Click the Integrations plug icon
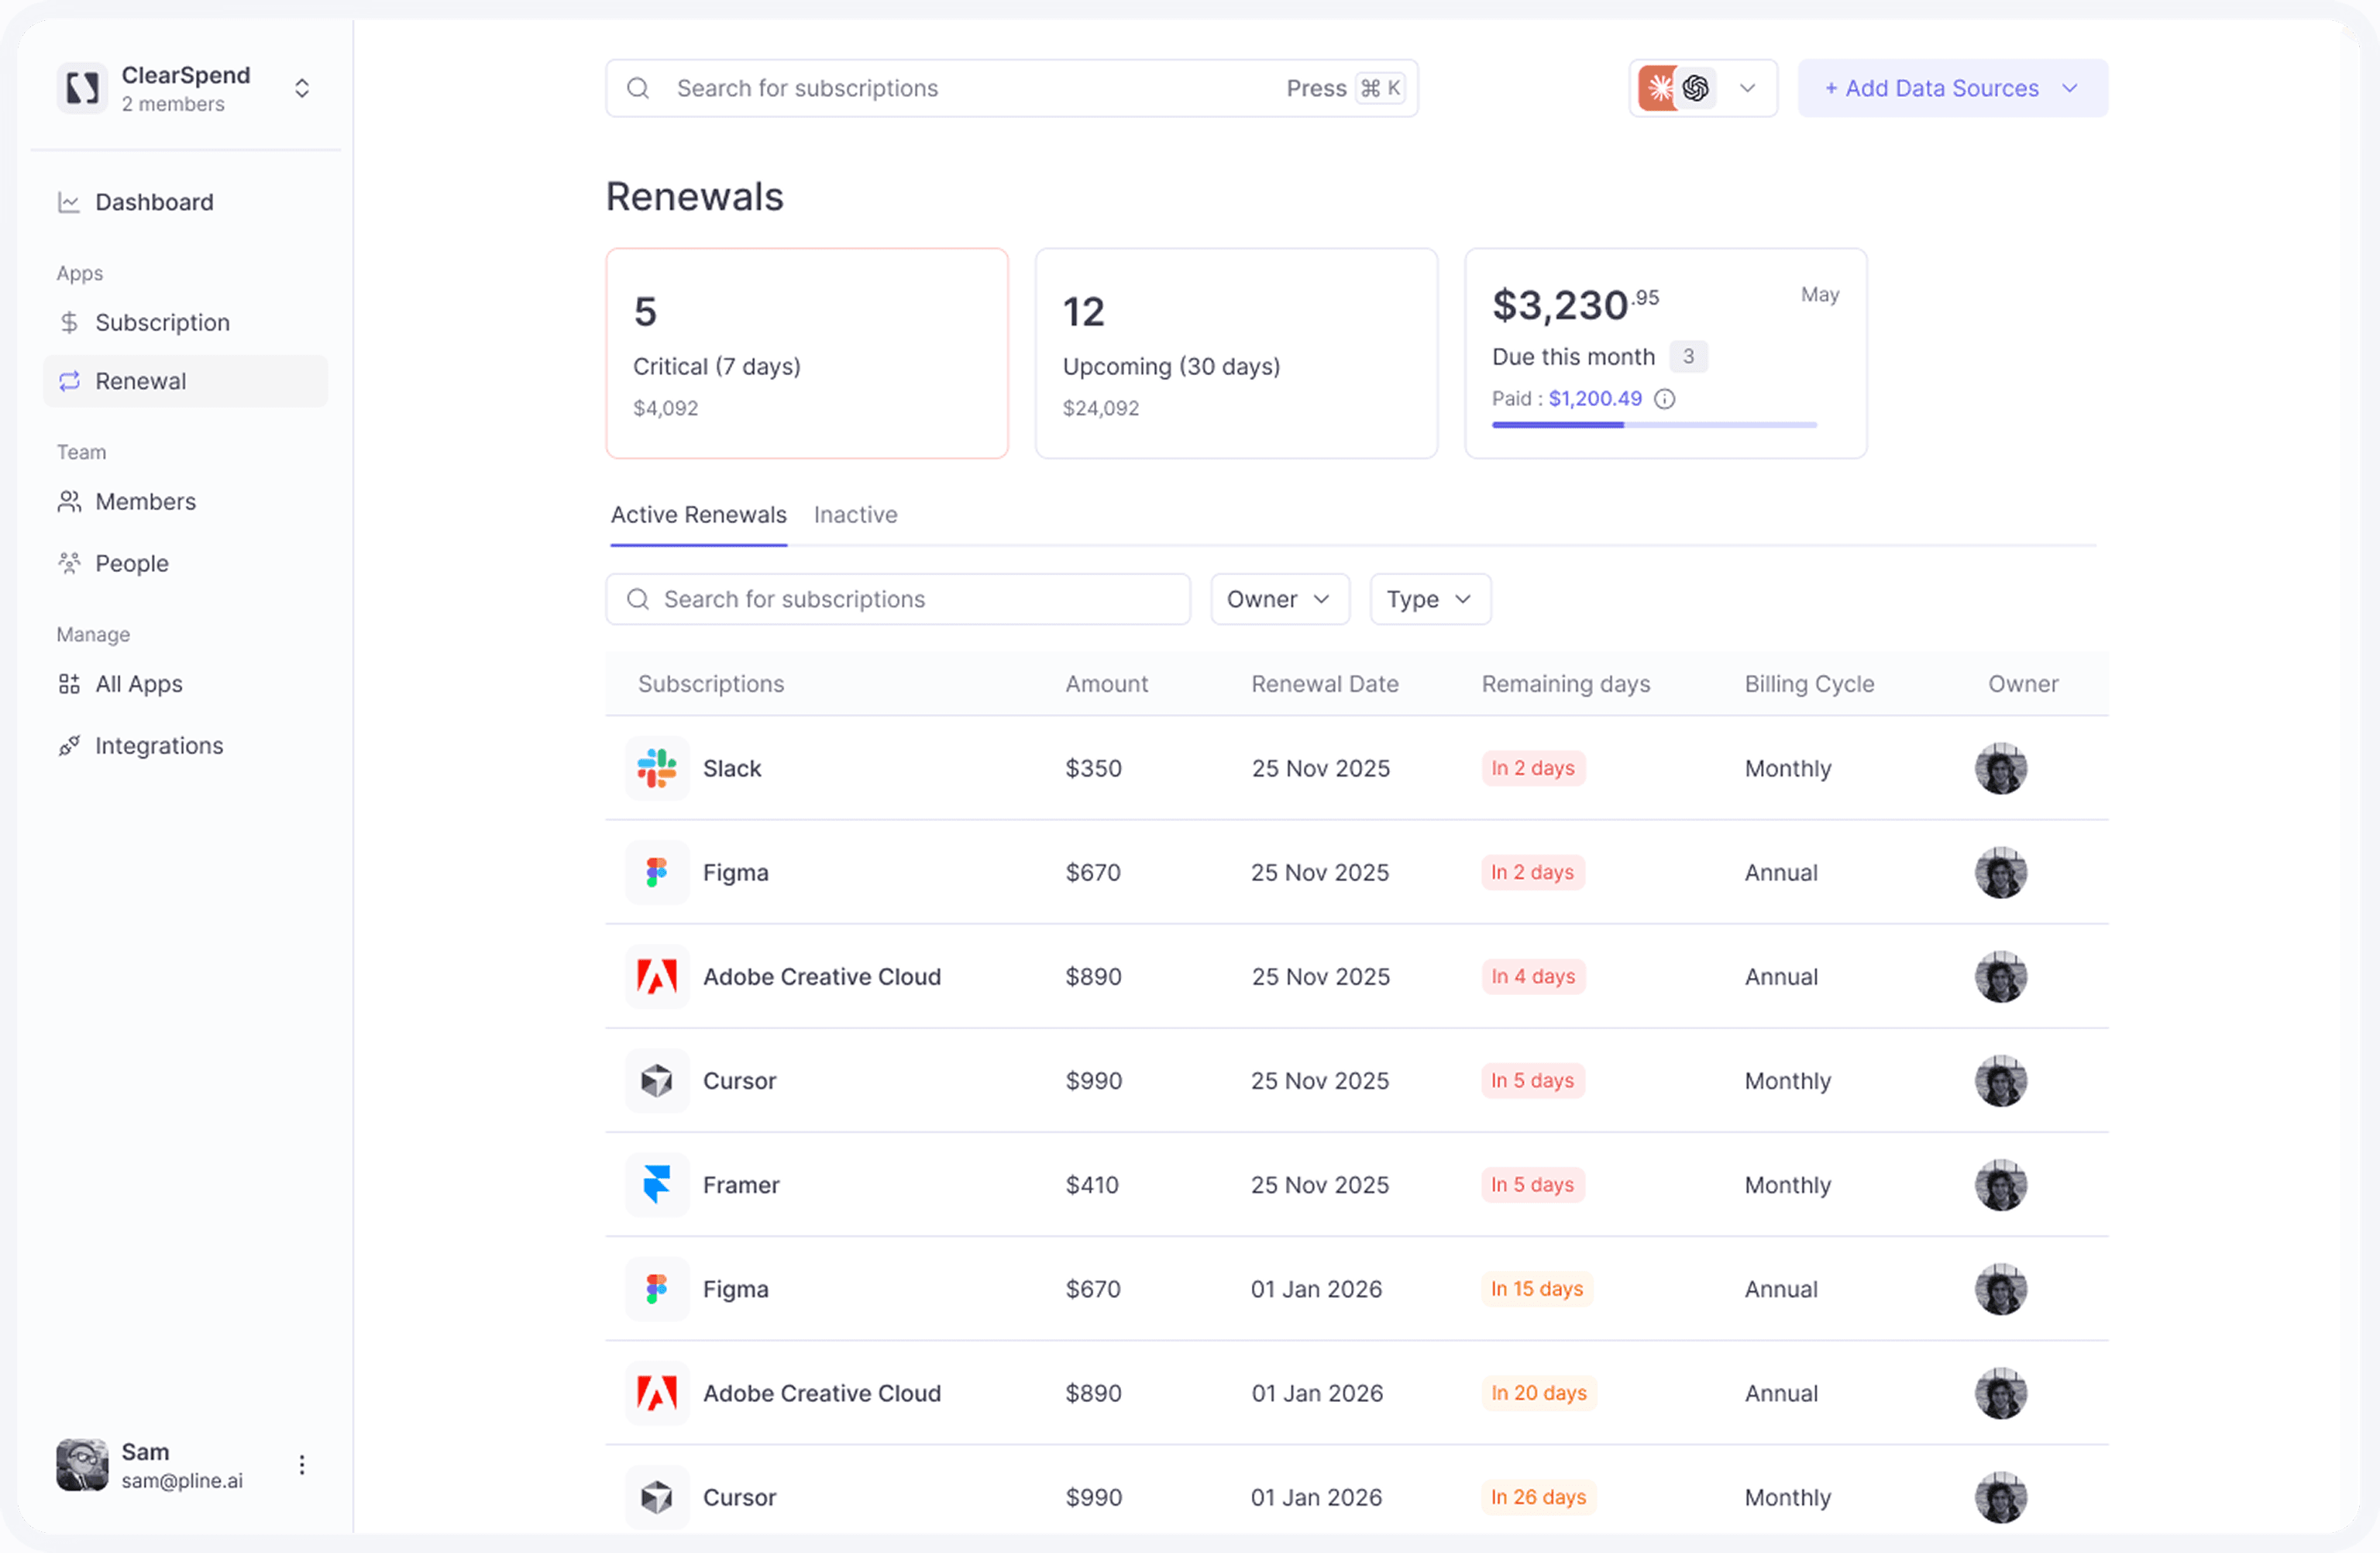Image resolution: width=2380 pixels, height=1553 pixels. pyautogui.click(x=69, y=745)
